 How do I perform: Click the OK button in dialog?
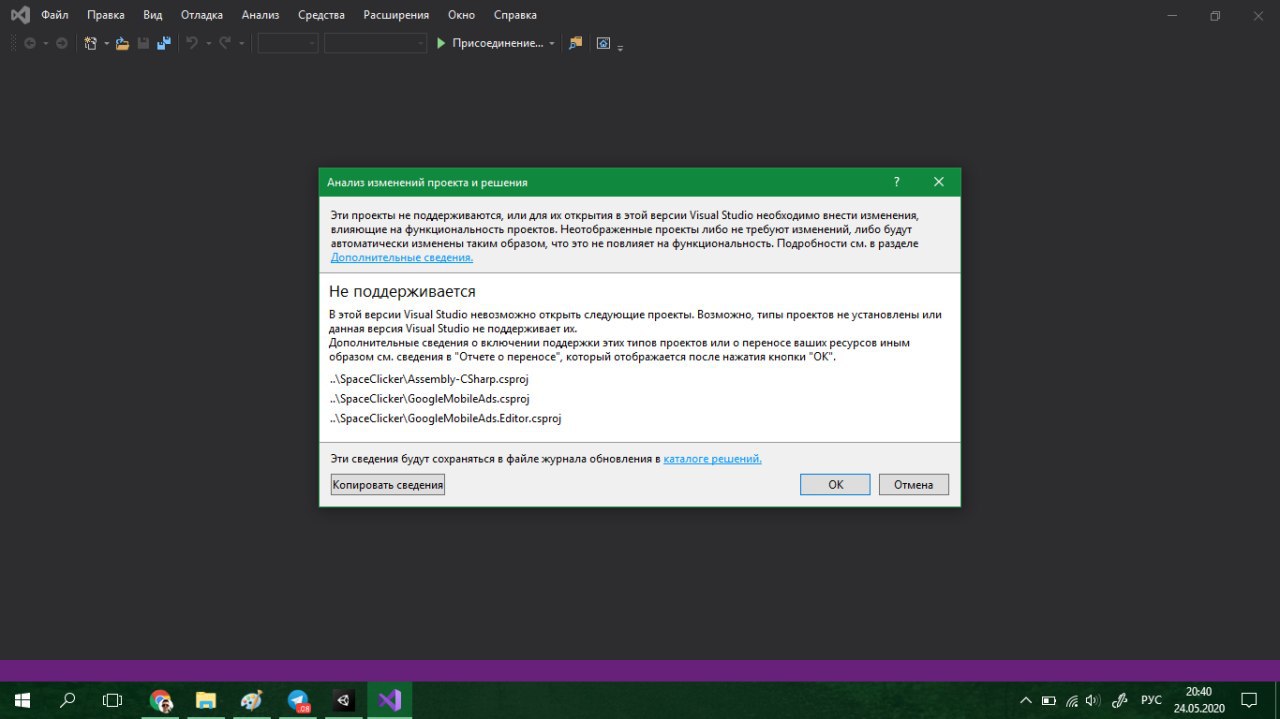click(x=835, y=484)
